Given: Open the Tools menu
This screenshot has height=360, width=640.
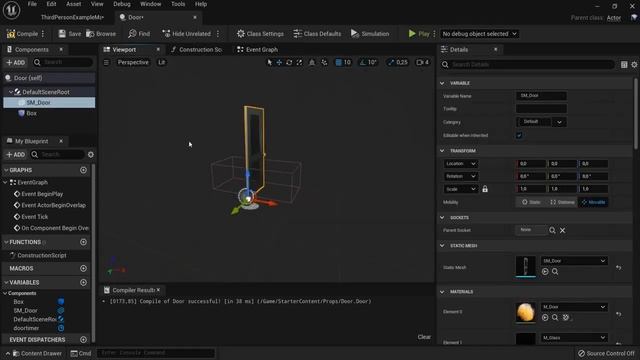Looking at the screenshot, I should (178, 4).
